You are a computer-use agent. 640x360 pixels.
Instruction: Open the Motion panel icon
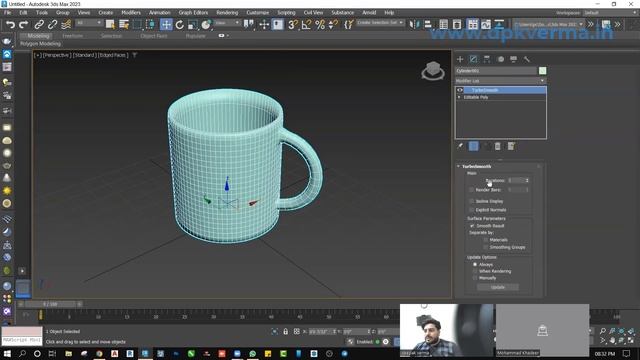500,60
